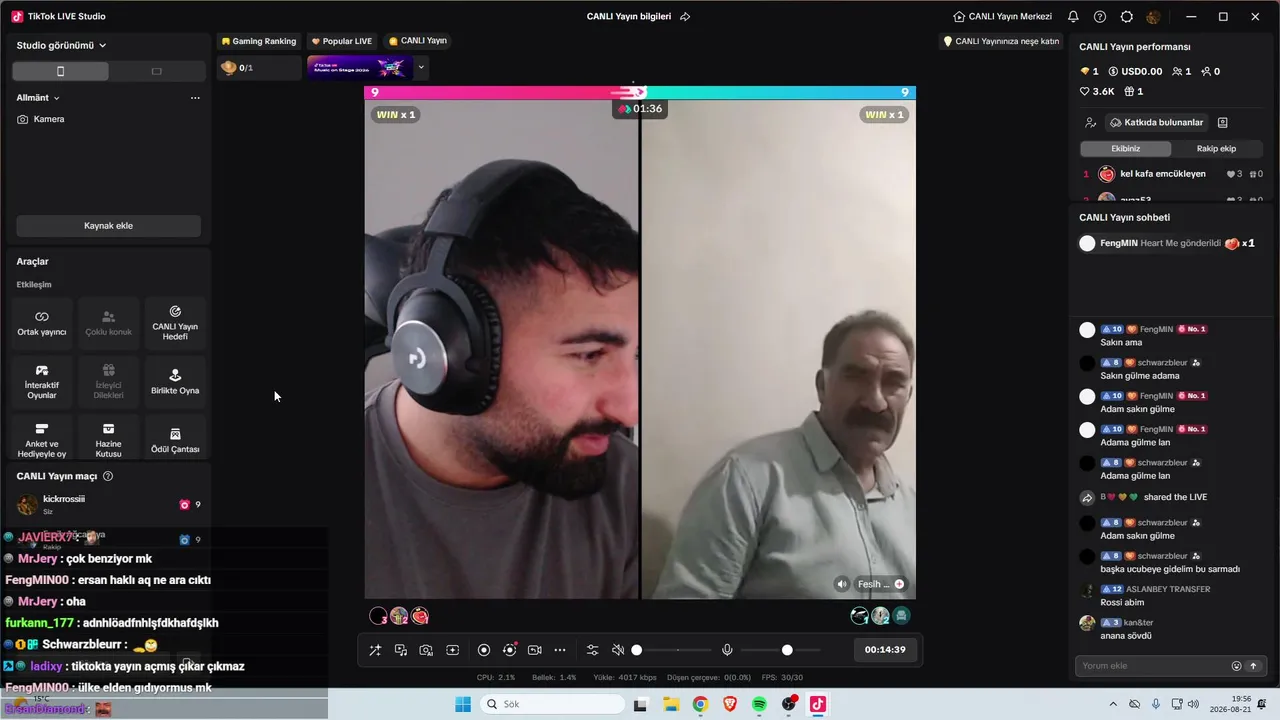Screen dimensions: 1280x720
Task: Open İzleyici Dilekleri
Action: 108,382
